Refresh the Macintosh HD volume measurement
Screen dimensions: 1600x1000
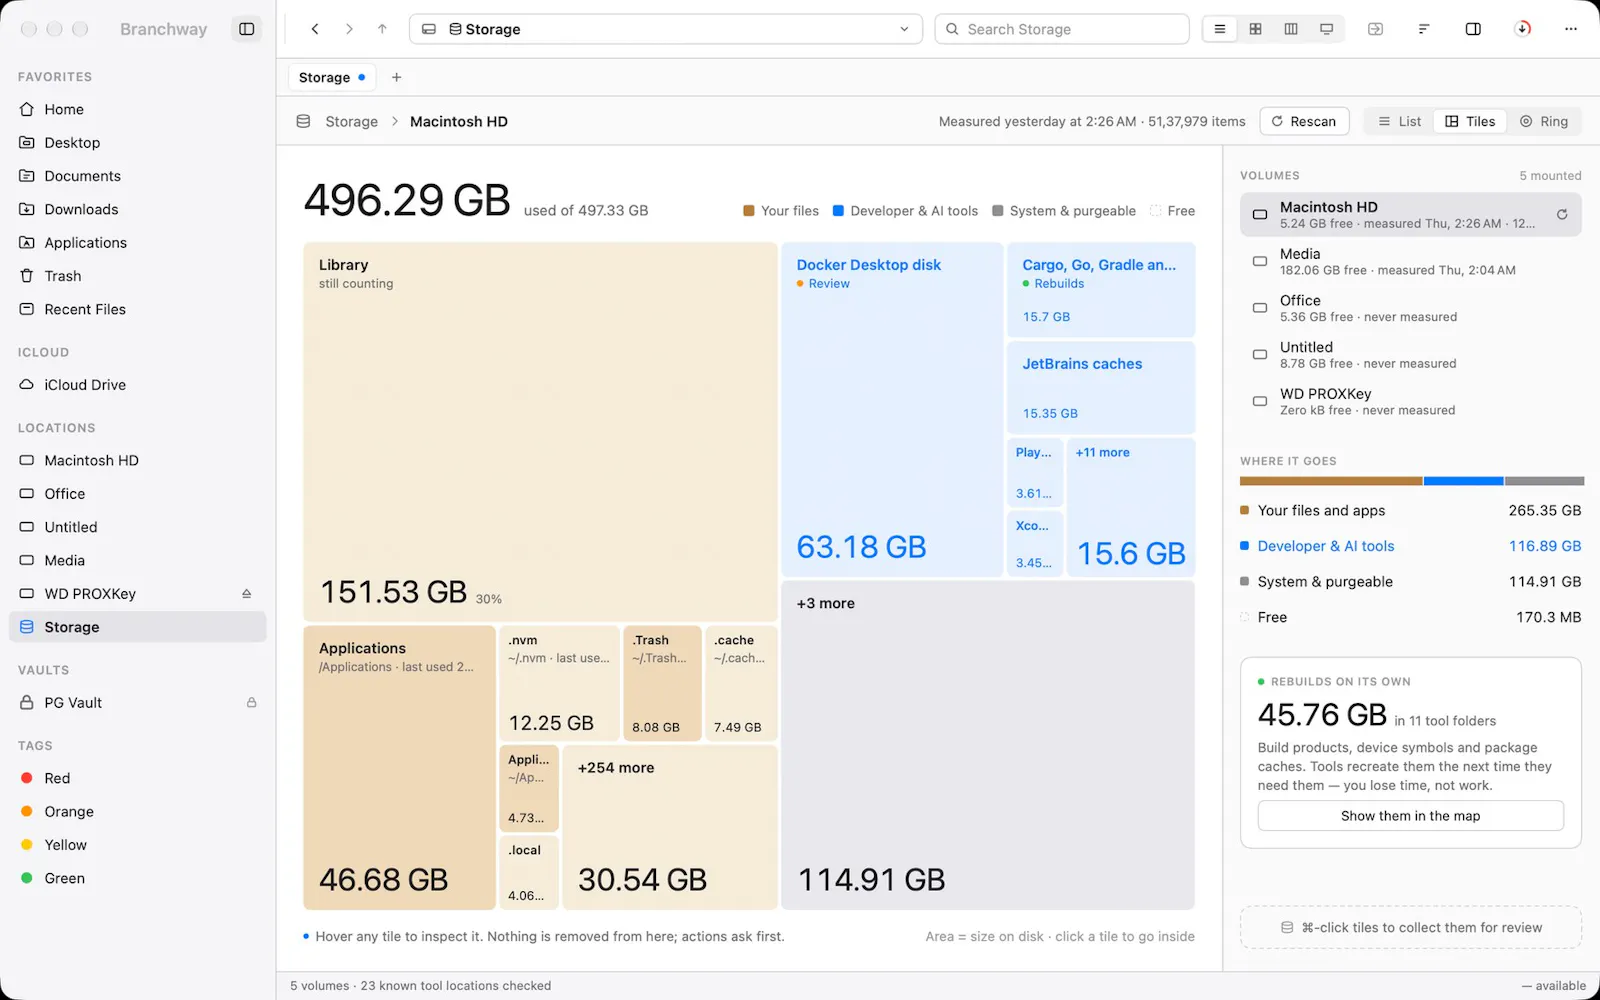coord(1562,214)
